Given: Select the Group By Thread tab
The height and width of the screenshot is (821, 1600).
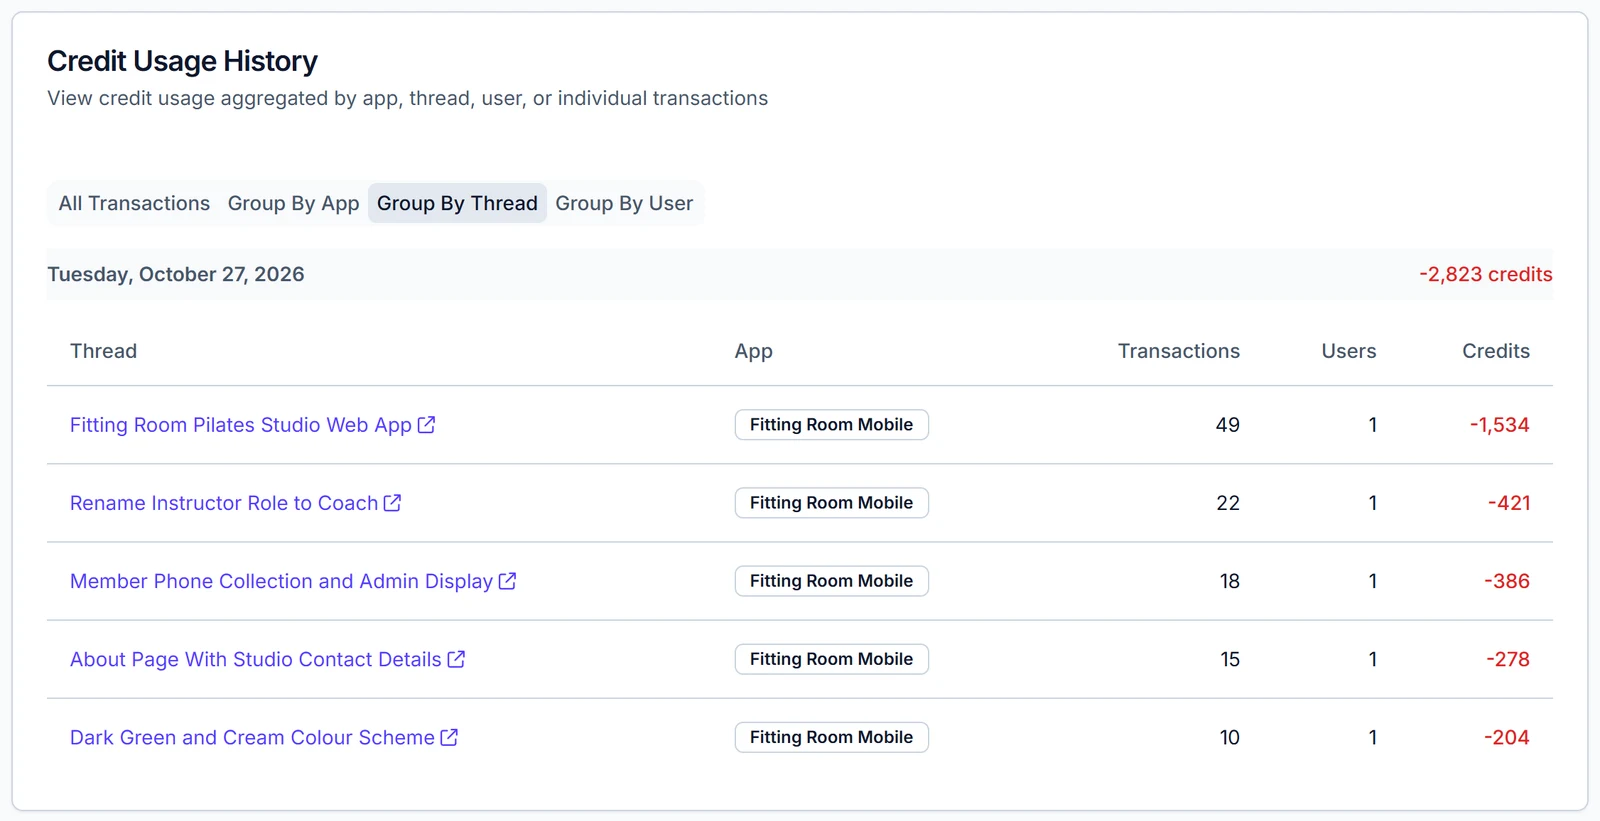Looking at the screenshot, I should click(x=457, y=203).
